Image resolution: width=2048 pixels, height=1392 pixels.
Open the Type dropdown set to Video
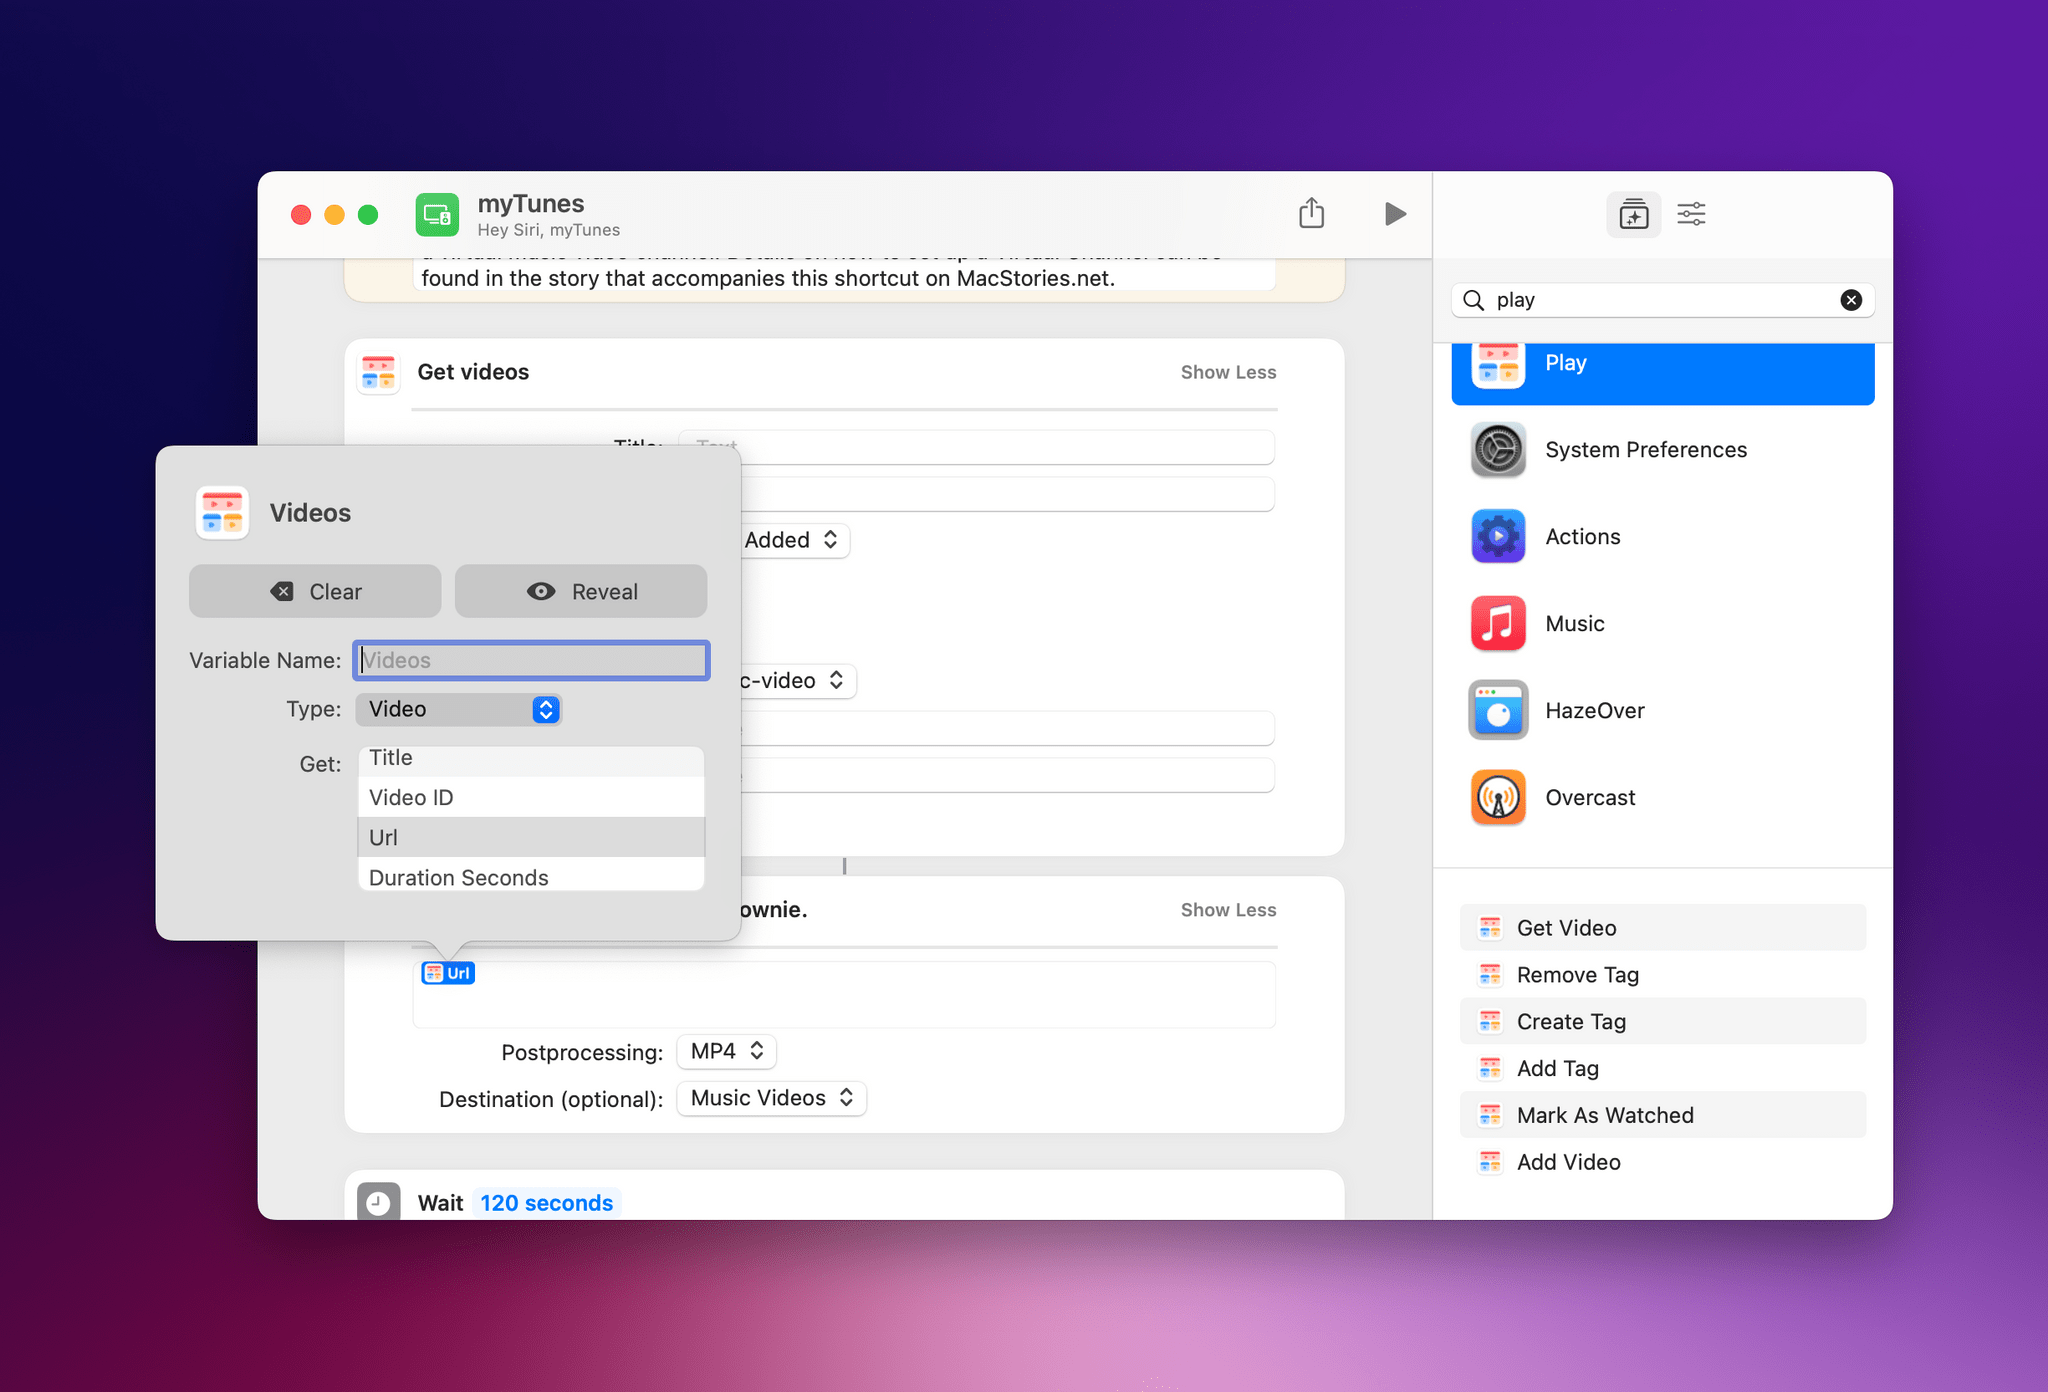pyautogui.click(x=458, y=710)
